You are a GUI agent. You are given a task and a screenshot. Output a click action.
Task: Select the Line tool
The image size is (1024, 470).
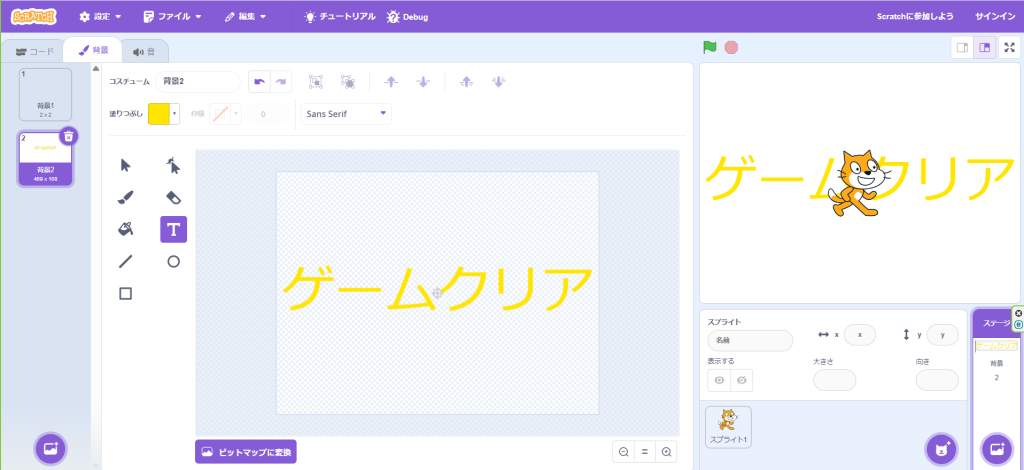(x=125, y=261)
